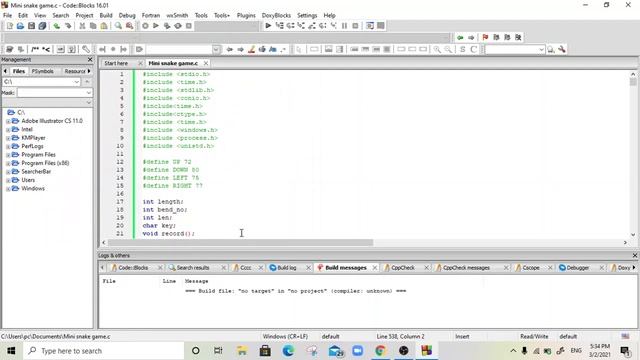Click the Break debugger pause icon
The height and width of the screenshot is (360, 640).
coord(344,26)
